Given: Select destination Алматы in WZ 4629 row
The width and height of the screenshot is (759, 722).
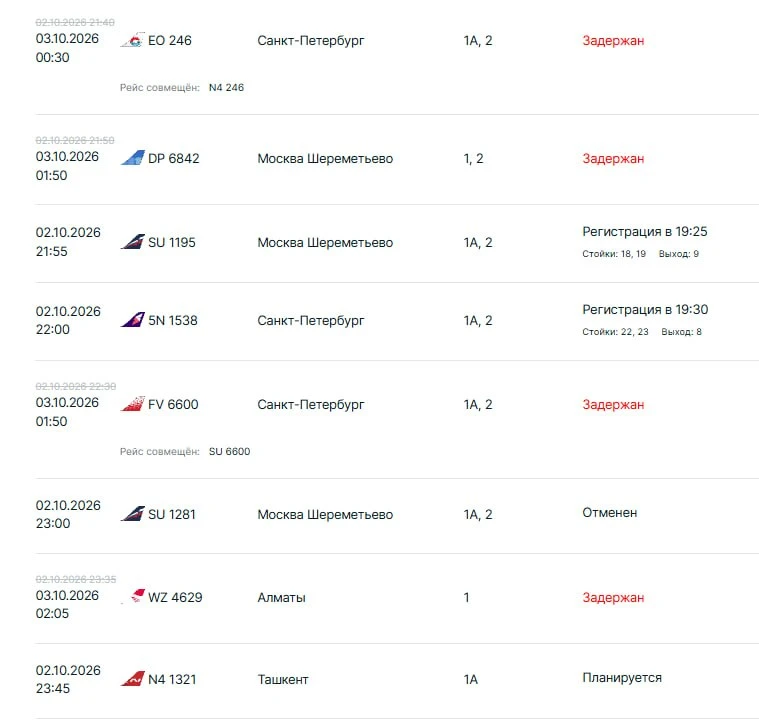Looking at the screenshot, I should (281, 598).
